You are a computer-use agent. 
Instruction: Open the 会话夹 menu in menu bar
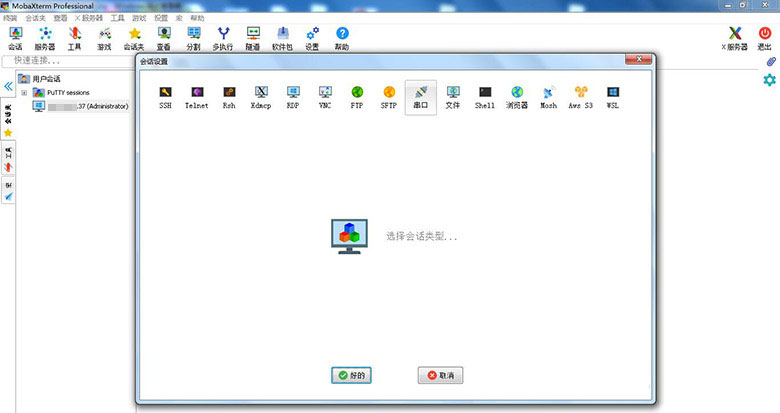pos(35,18)
